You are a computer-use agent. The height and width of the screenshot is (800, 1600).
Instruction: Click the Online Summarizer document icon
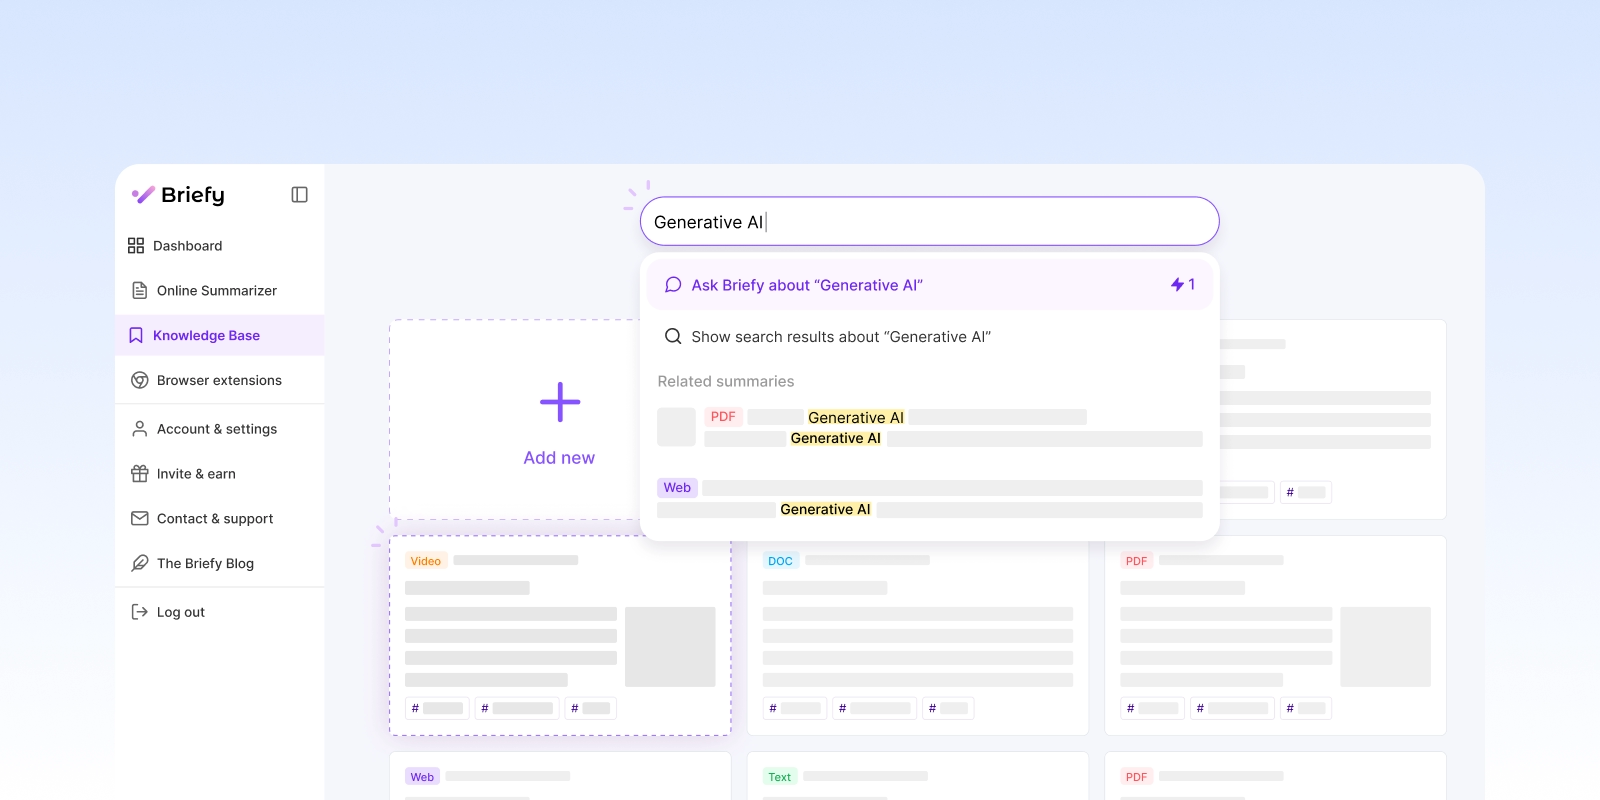tap(140, 290)
